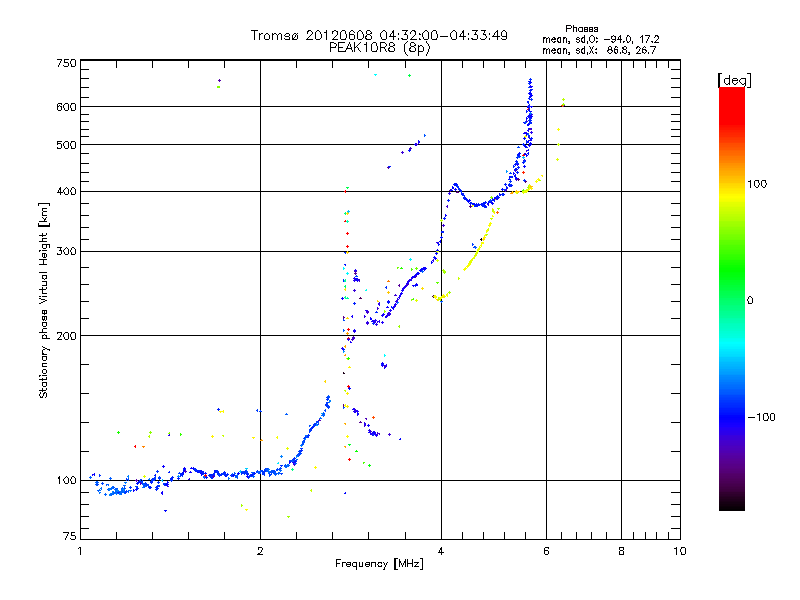Click the y-axis tick label '400'
800x600 pixels.
click(x=66, y=191)
